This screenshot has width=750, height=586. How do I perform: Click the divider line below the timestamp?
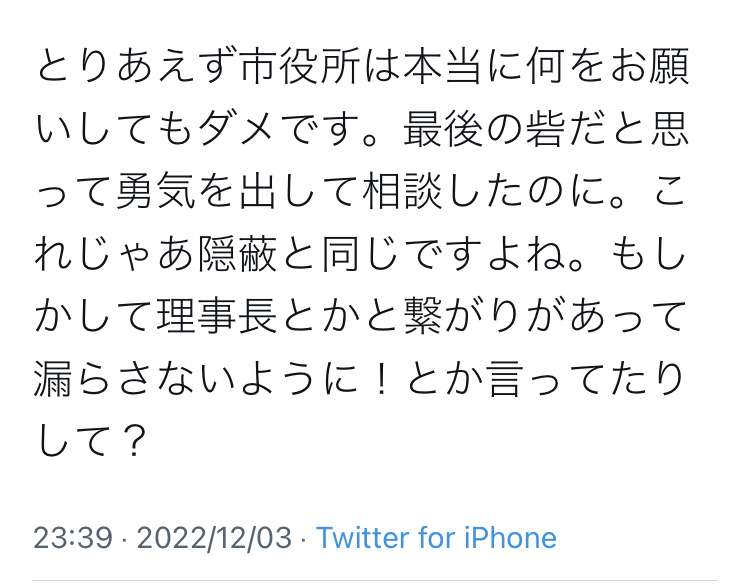[x=375, y=581]
